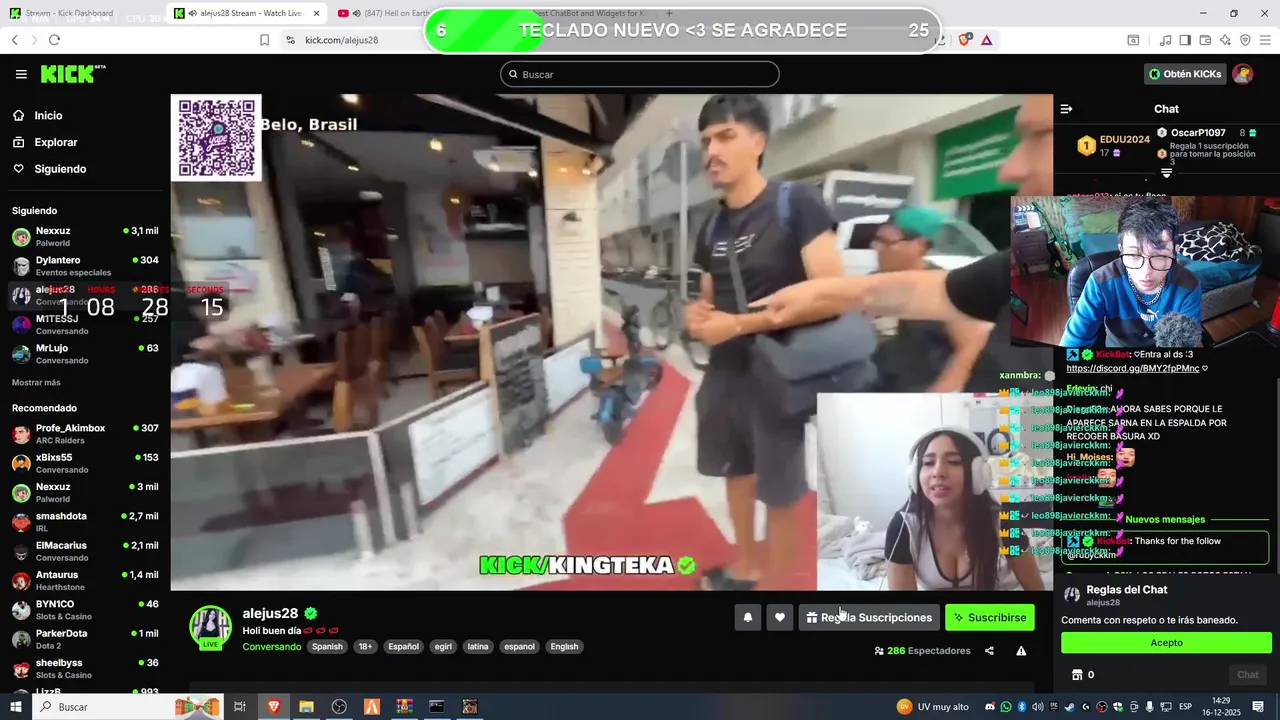The height and width of the screenshot is (720, 1280).
Task: Open the Discord invite link in chat
Action: click(x=1133, y=368)
